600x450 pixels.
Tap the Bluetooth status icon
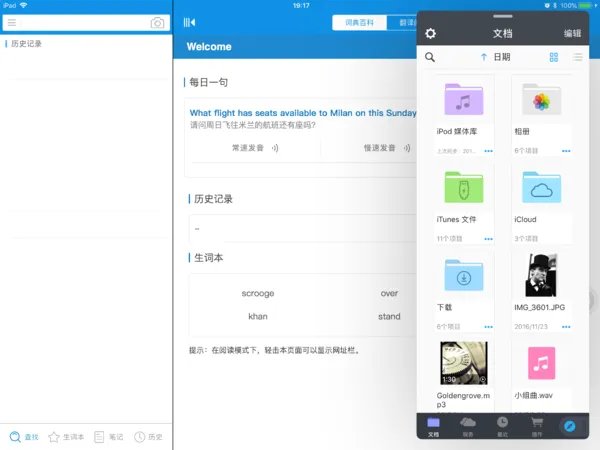pyautogui.click(x=555, y=5)
